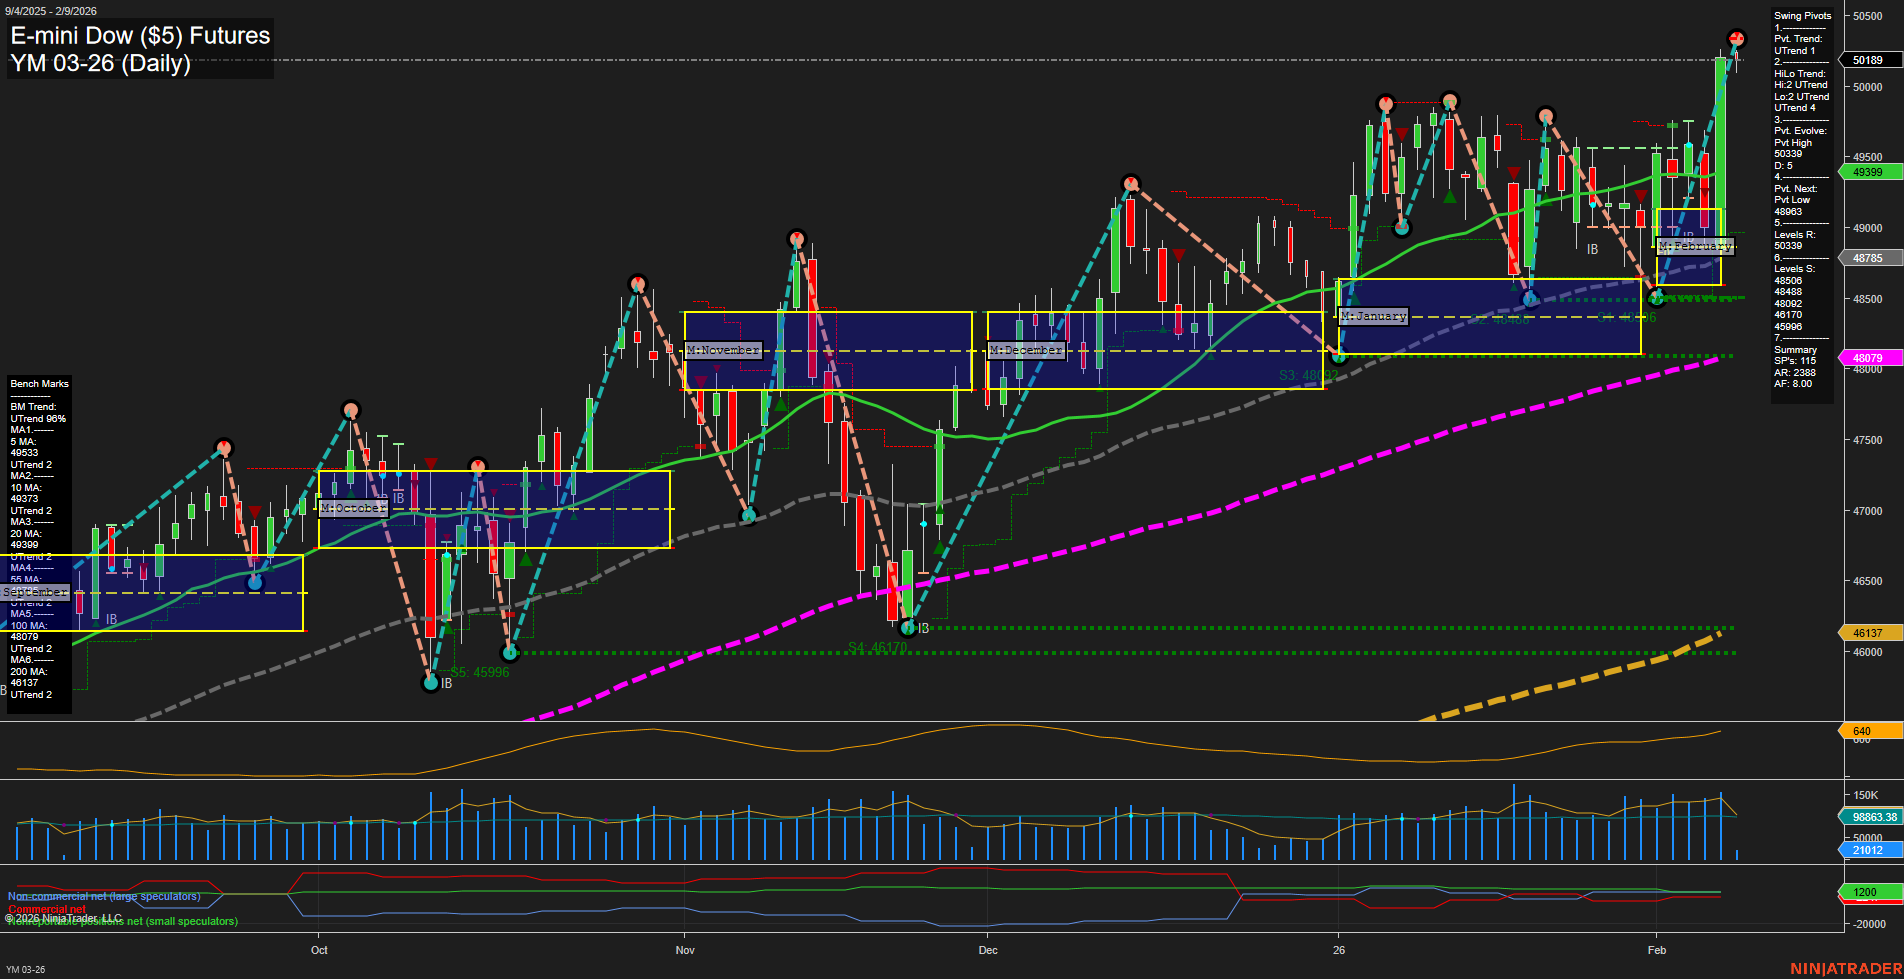Collapse the Swing Pivots panel on the right
1904x979 pixels.
pos(1805,15)
